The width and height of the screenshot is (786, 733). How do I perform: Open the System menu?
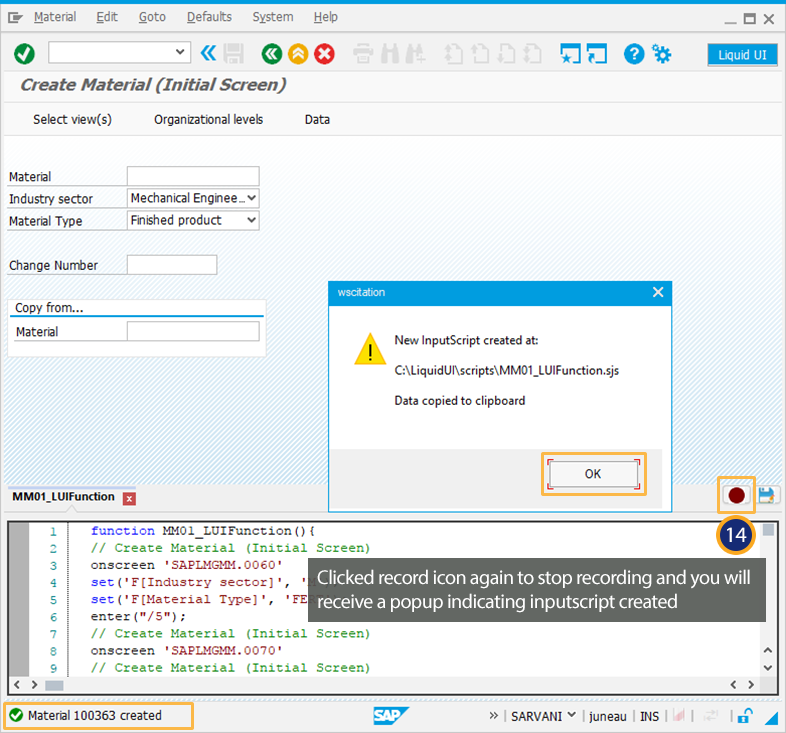pyautogui.click(x=273, y=17)
